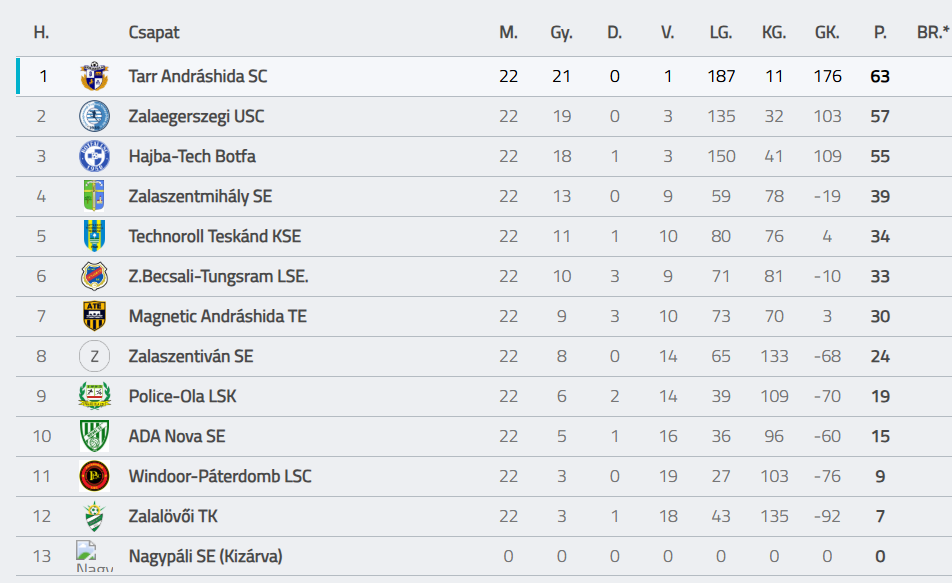Click the P. points column header
This screenshot has height=583, width=952.
tap(880, 32)
